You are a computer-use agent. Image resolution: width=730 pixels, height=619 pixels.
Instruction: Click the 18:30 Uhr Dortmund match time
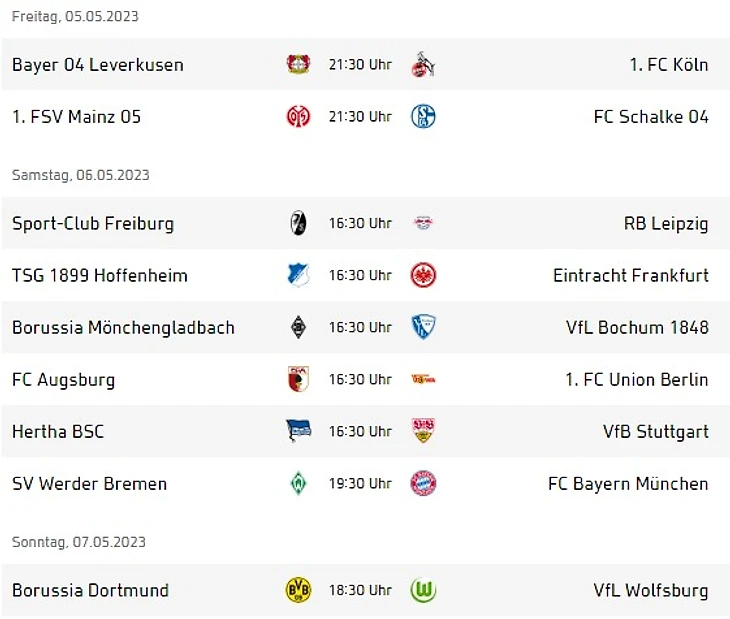click(360, 590)
